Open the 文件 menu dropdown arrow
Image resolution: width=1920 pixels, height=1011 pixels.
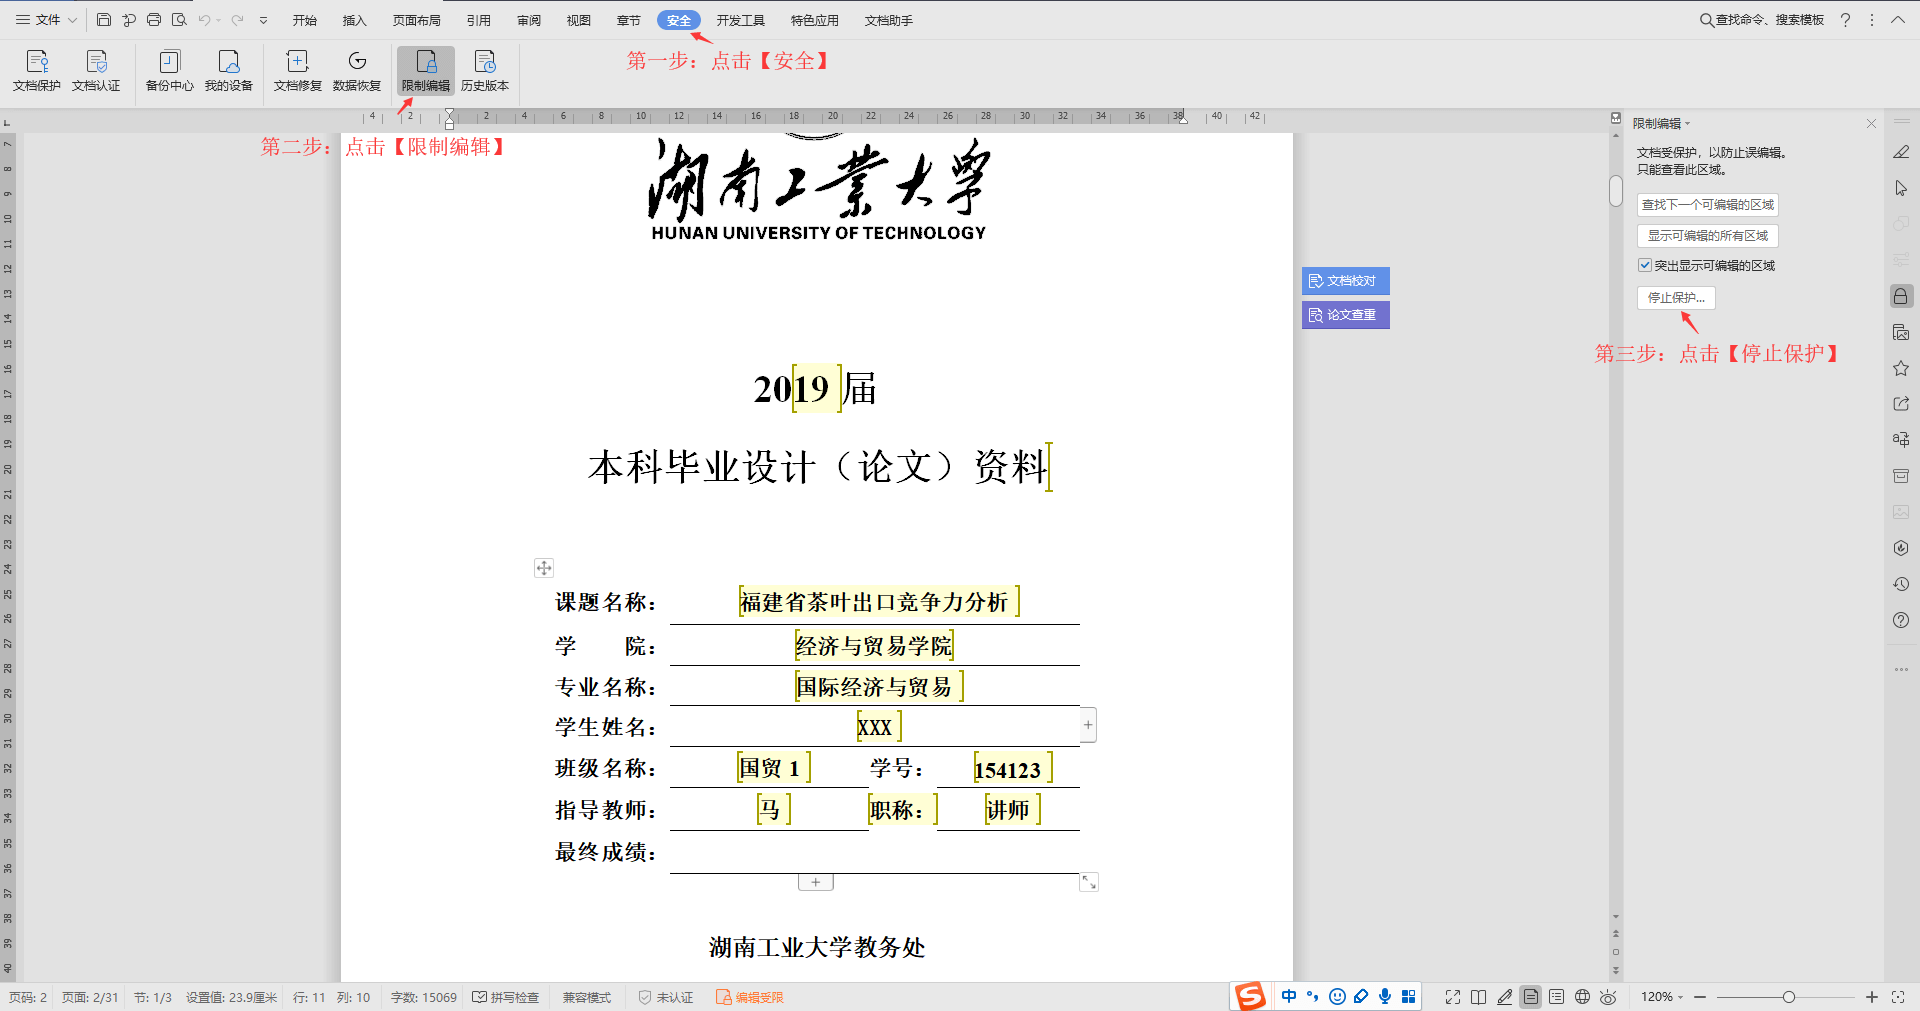click(x=72, y=20)
